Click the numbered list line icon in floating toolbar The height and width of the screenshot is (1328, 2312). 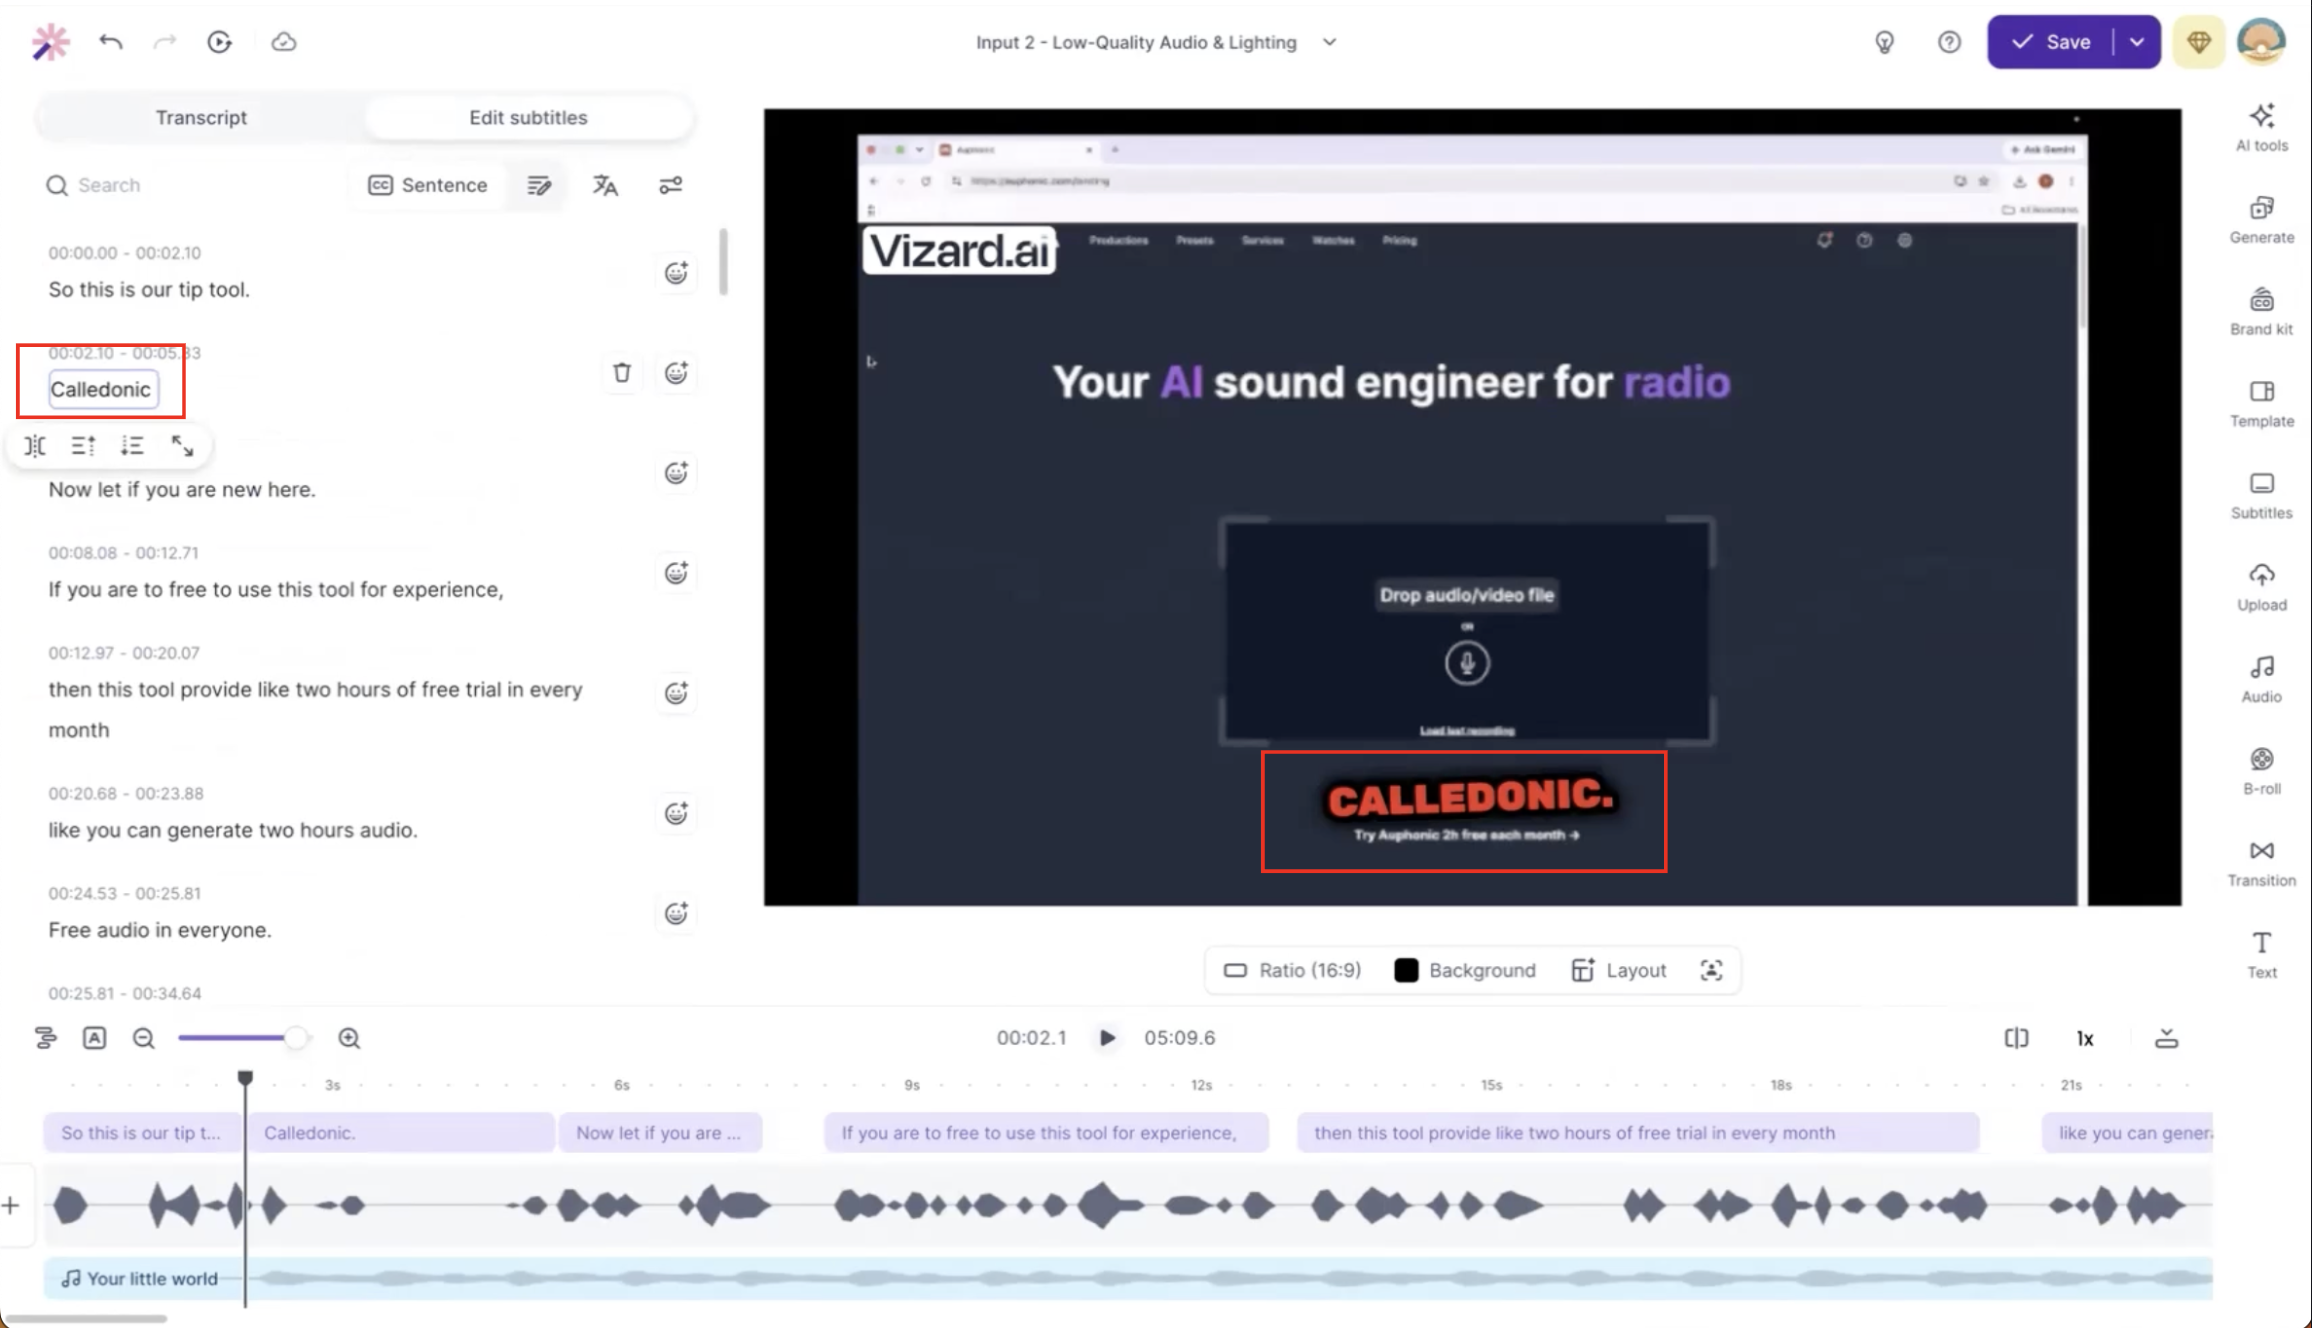(132, 446)
